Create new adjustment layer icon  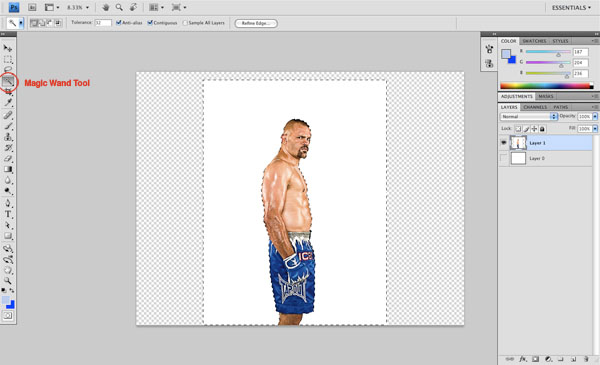tap(548, 359)
